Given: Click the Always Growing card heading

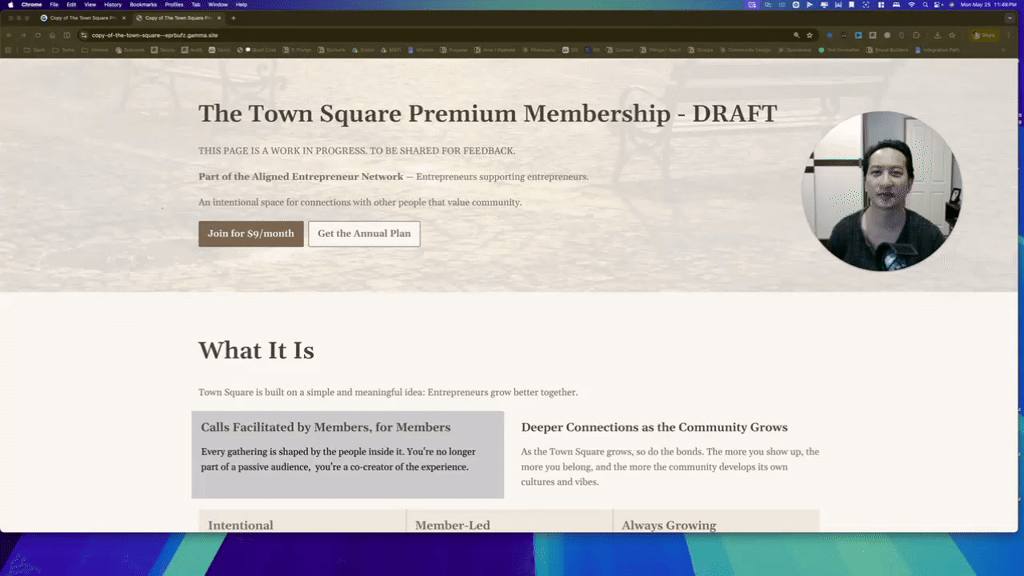Looking at the screenshot, I should tap(669, 525).
